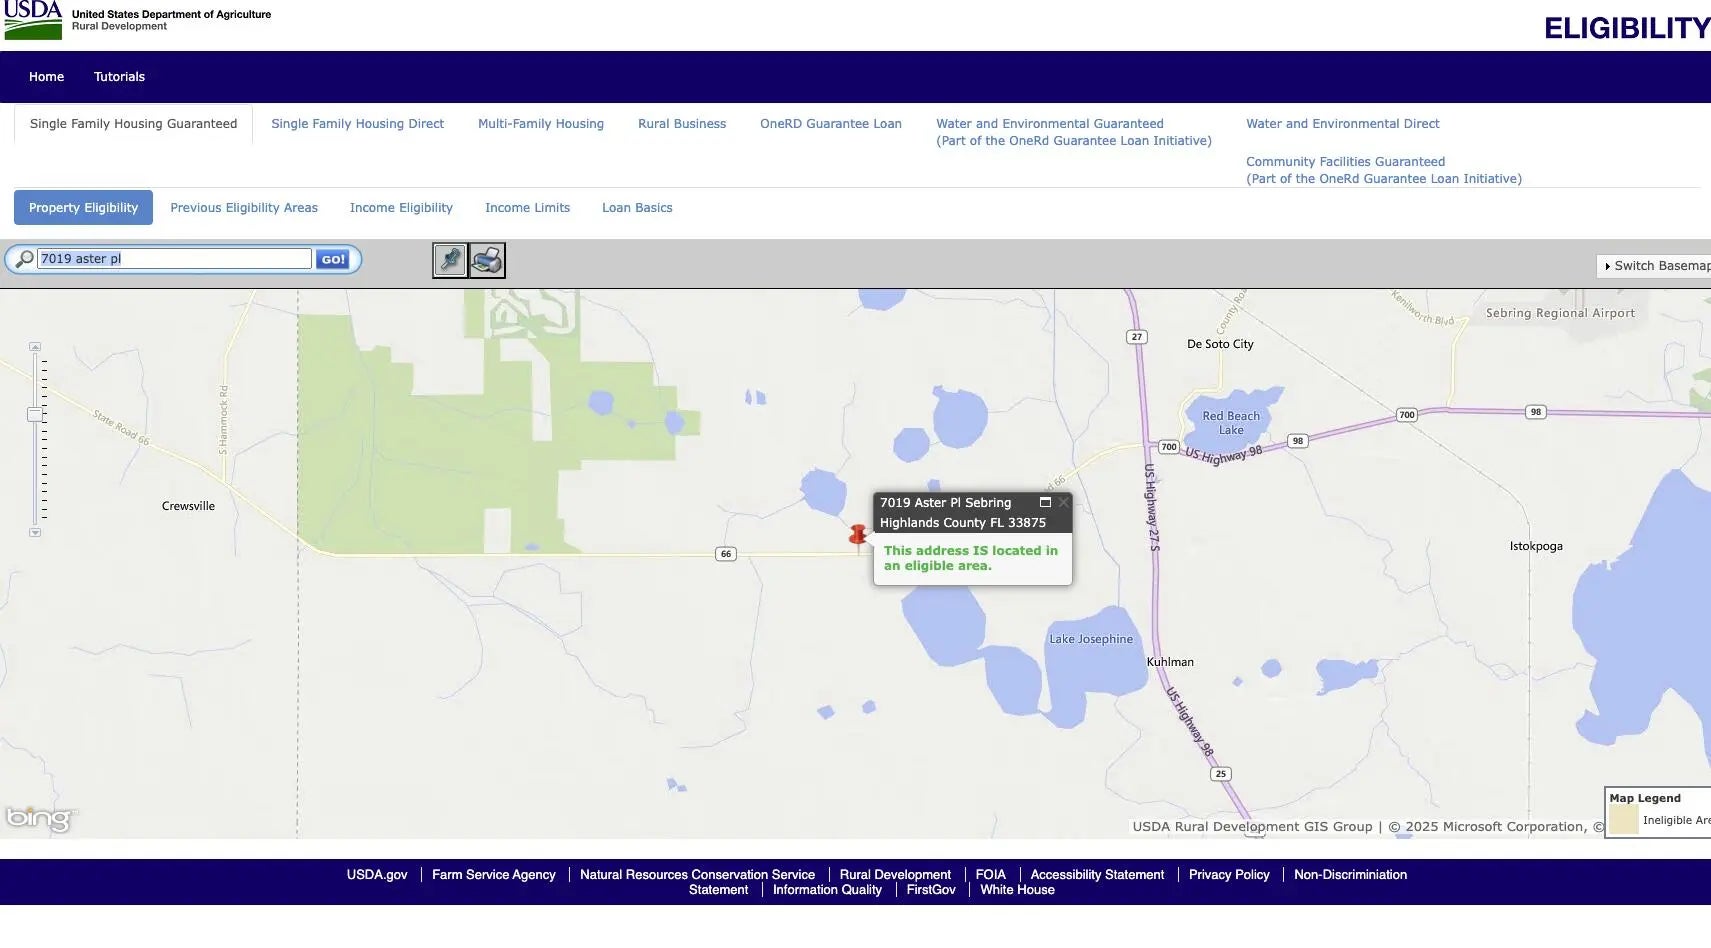Click the address search input field
The image size is (1711, 948).
point(174,259)
